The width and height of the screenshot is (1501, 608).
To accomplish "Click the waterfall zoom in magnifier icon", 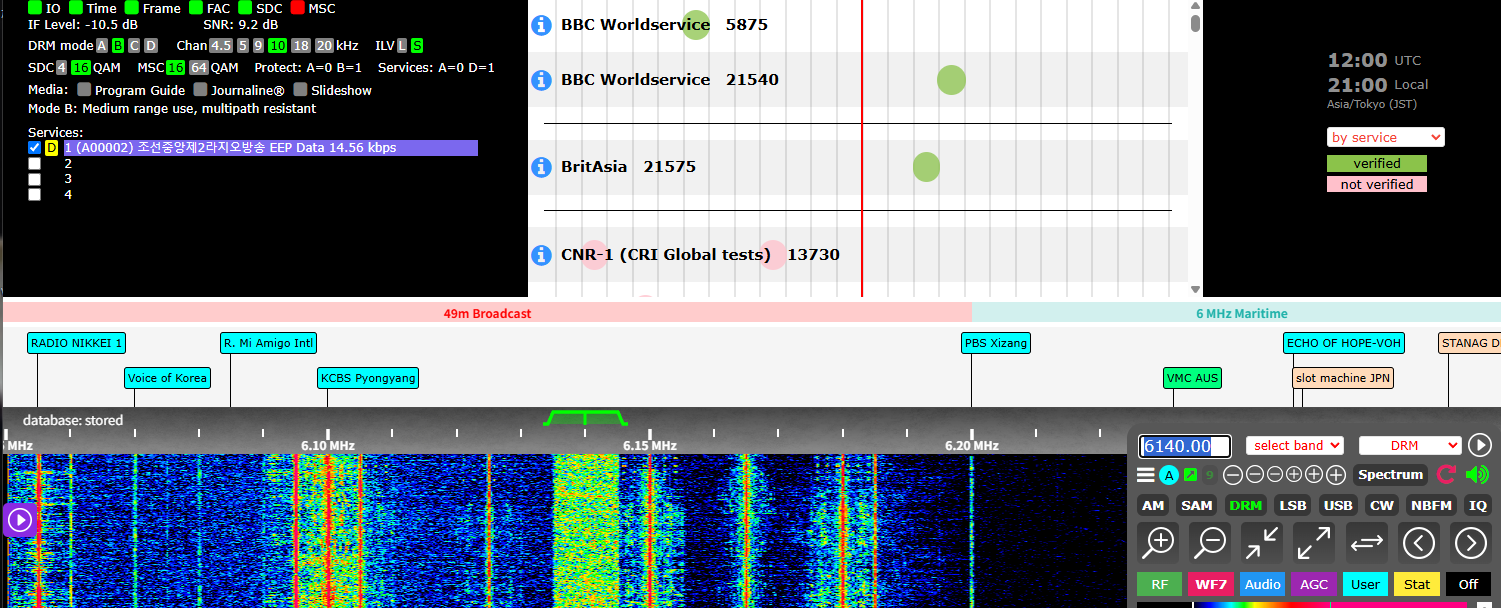I will tap(1159, 542).
